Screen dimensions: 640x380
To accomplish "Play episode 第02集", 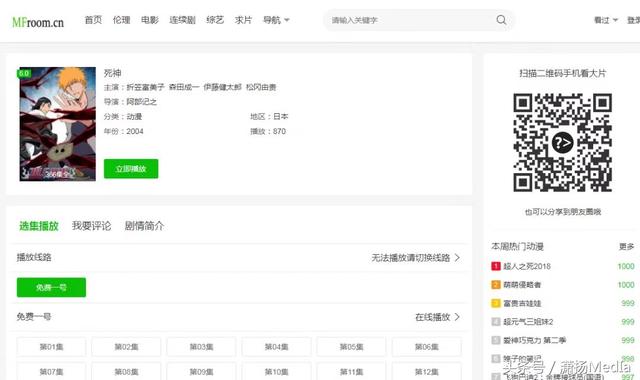I will pos(127,347).
